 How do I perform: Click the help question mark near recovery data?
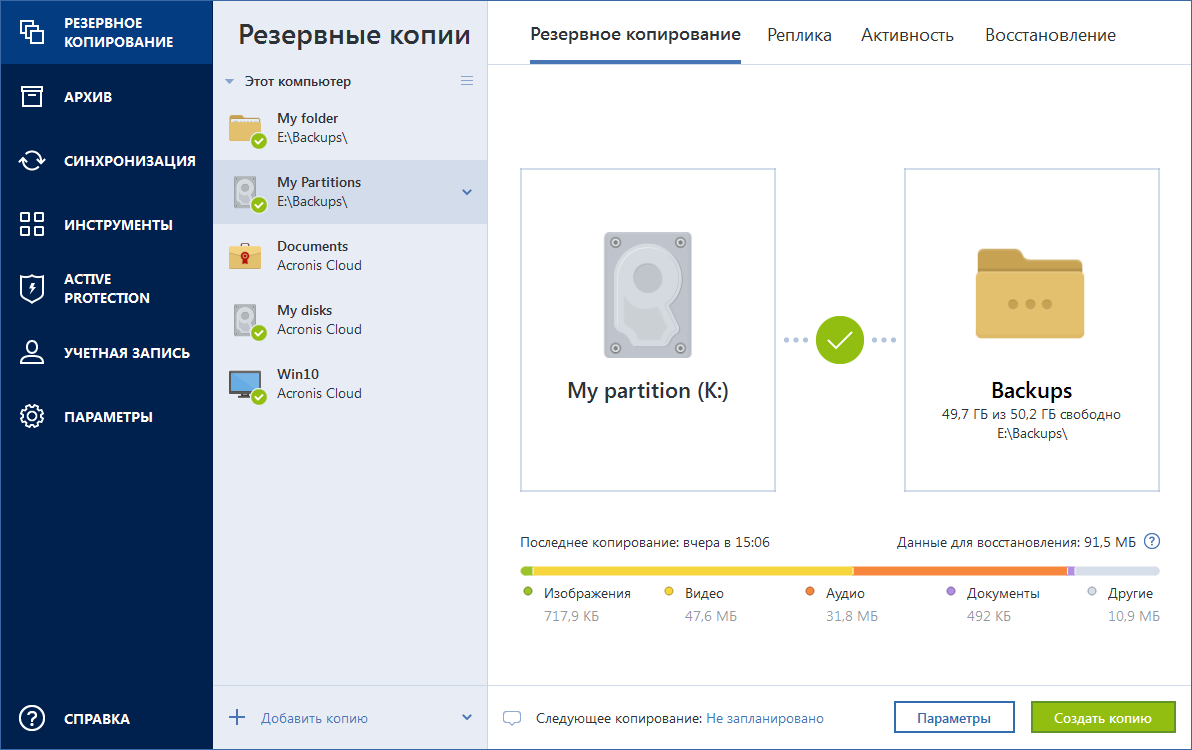(x=1153, y=541)
